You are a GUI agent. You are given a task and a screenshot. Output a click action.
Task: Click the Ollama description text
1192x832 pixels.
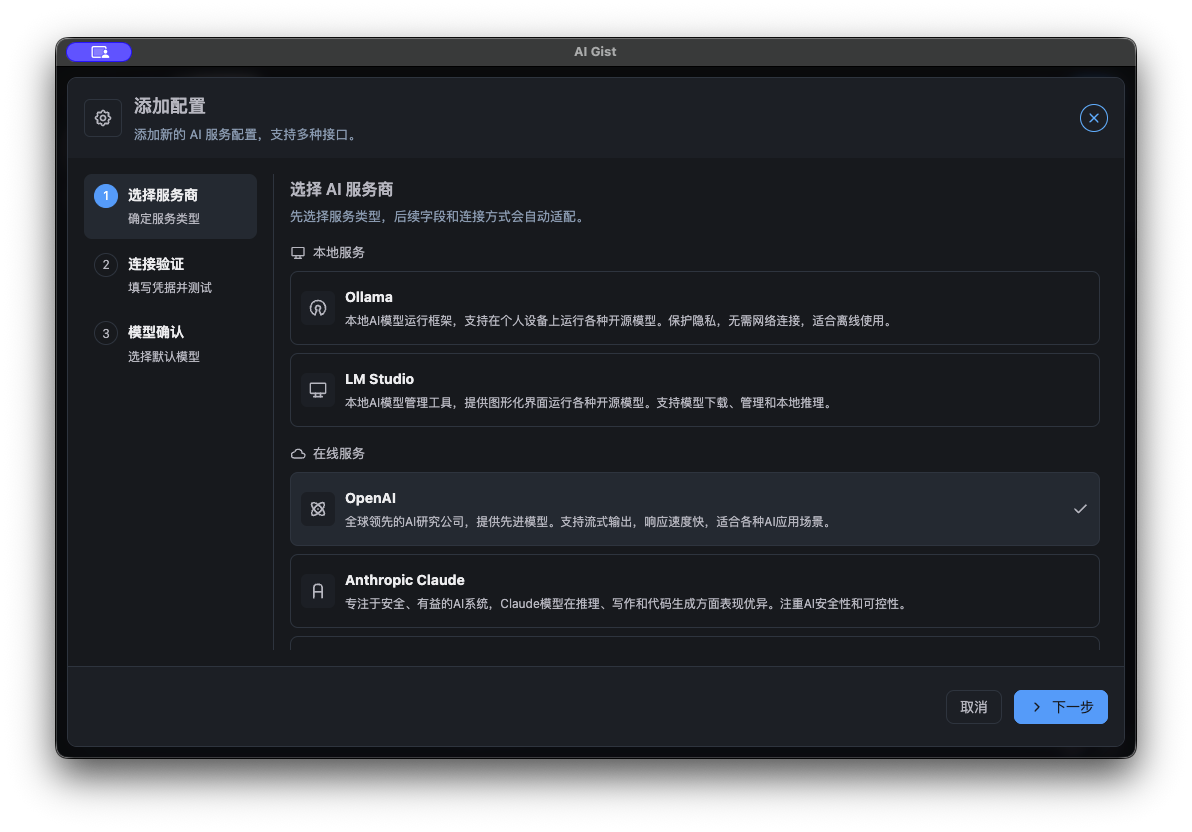[x=620, y=321]
